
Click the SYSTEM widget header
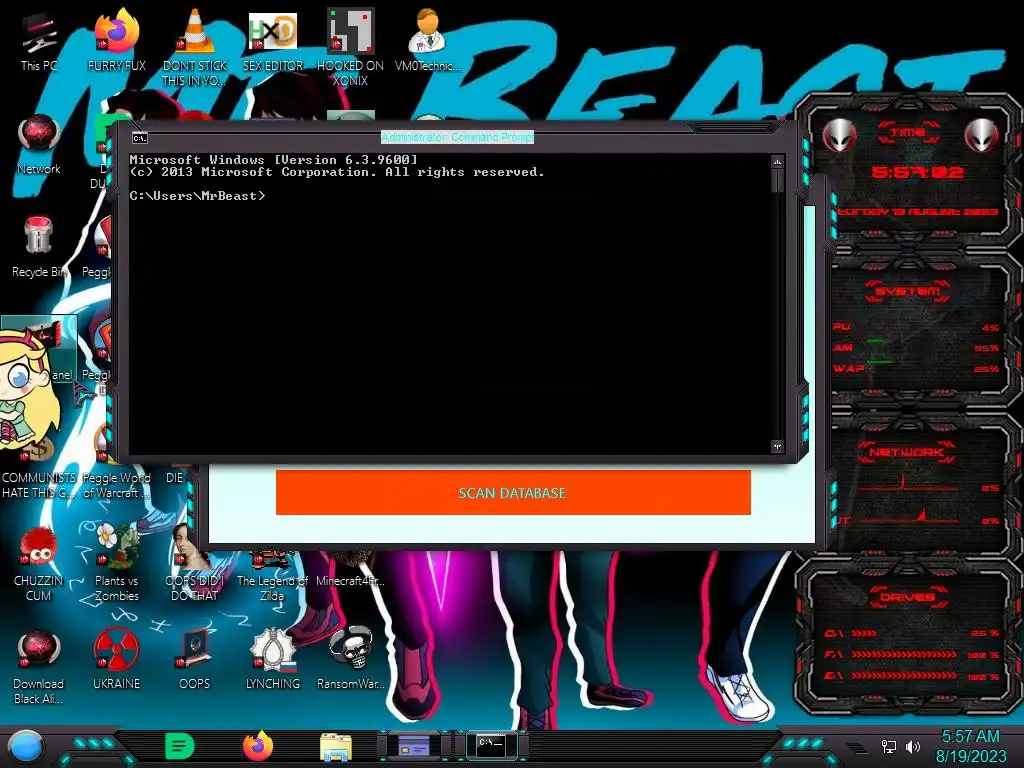click(x=908, y=291)
